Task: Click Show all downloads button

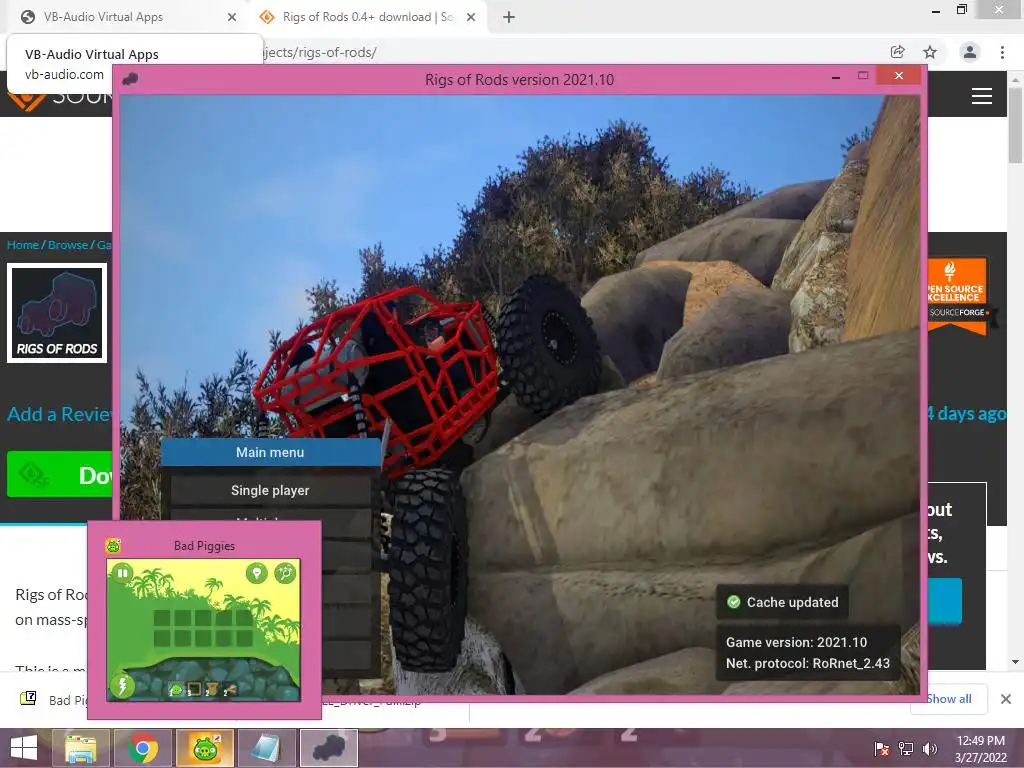Action: click(x=948, y=699)
